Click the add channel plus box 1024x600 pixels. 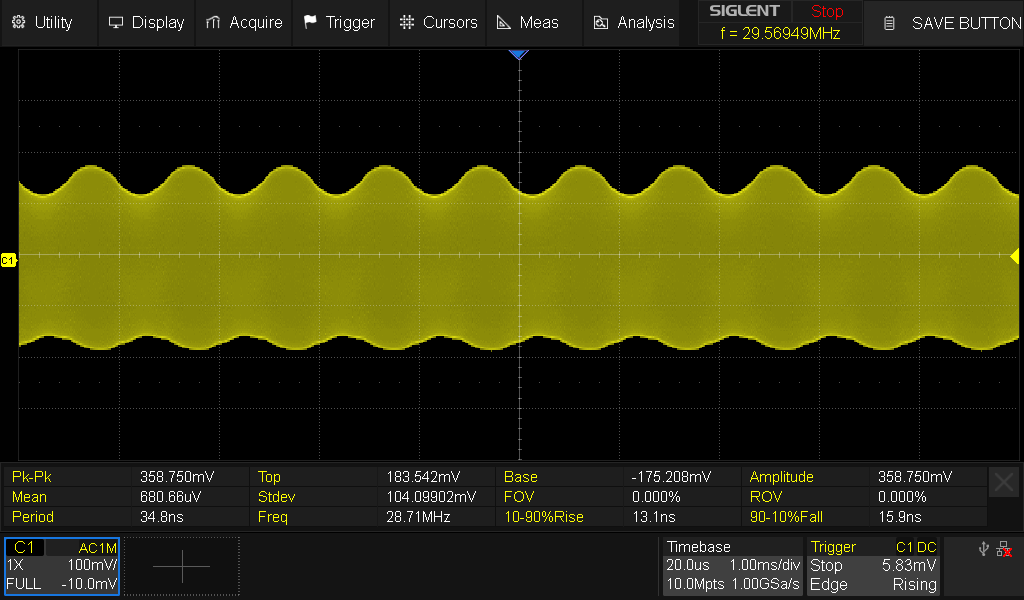coord(182,566)
